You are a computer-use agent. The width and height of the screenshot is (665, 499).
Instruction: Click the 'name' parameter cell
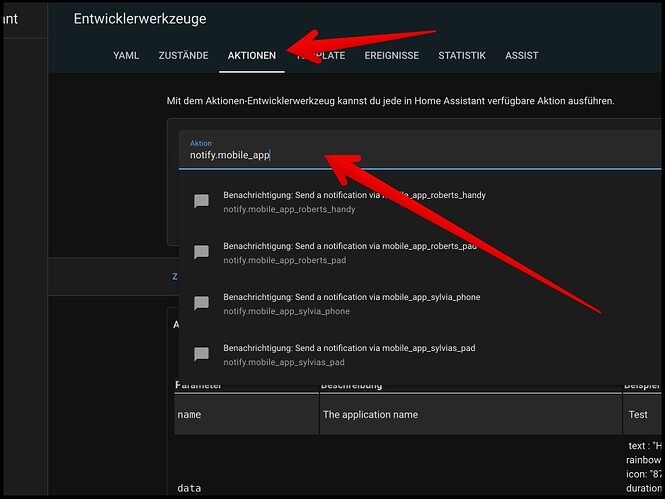click(x=246, y=414)
